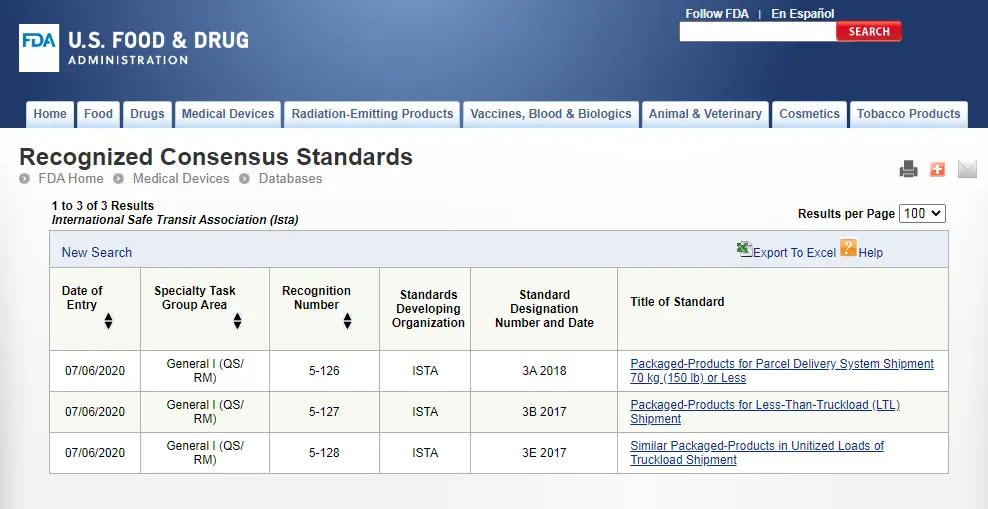Viewport: 988px width, 509px height.
Task: Click the International Safe Transit Association (Ista) text
Action: pyautogui.click(x=175, y=220)
